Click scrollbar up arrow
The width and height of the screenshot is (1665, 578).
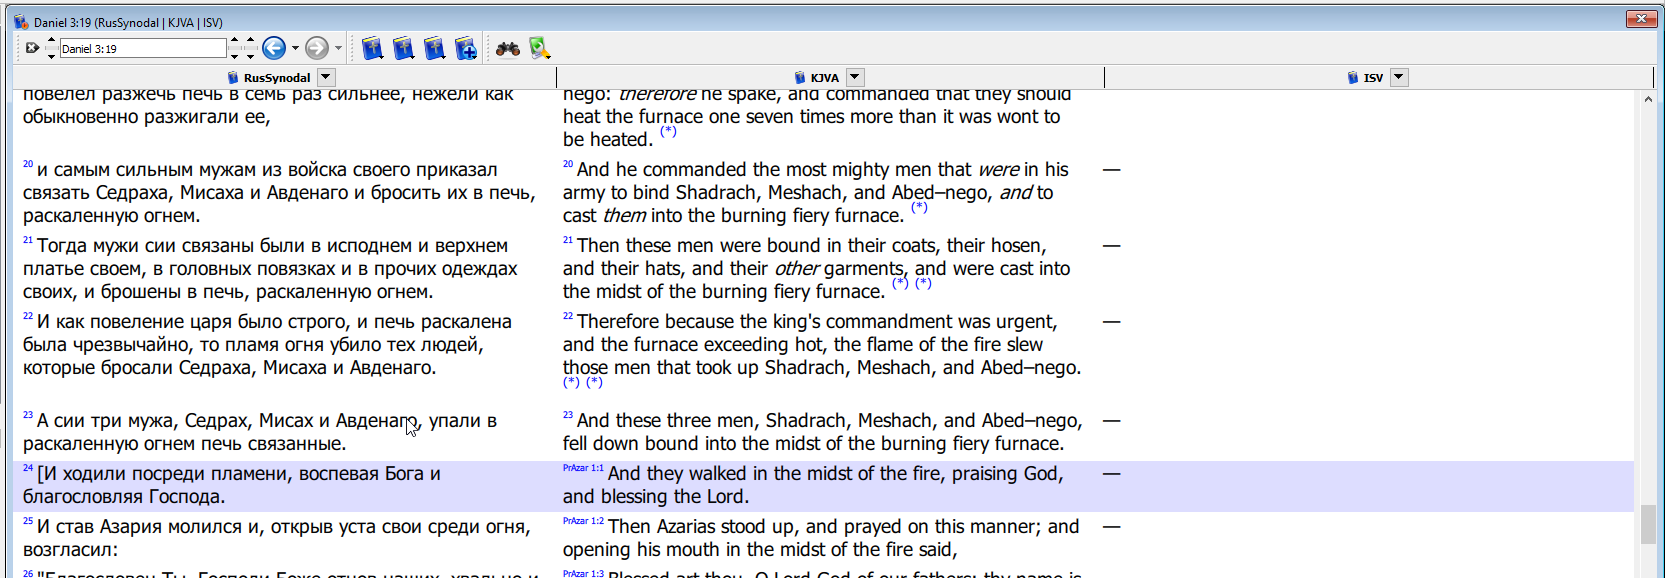pyautogui.click(x=1648, y=98)
